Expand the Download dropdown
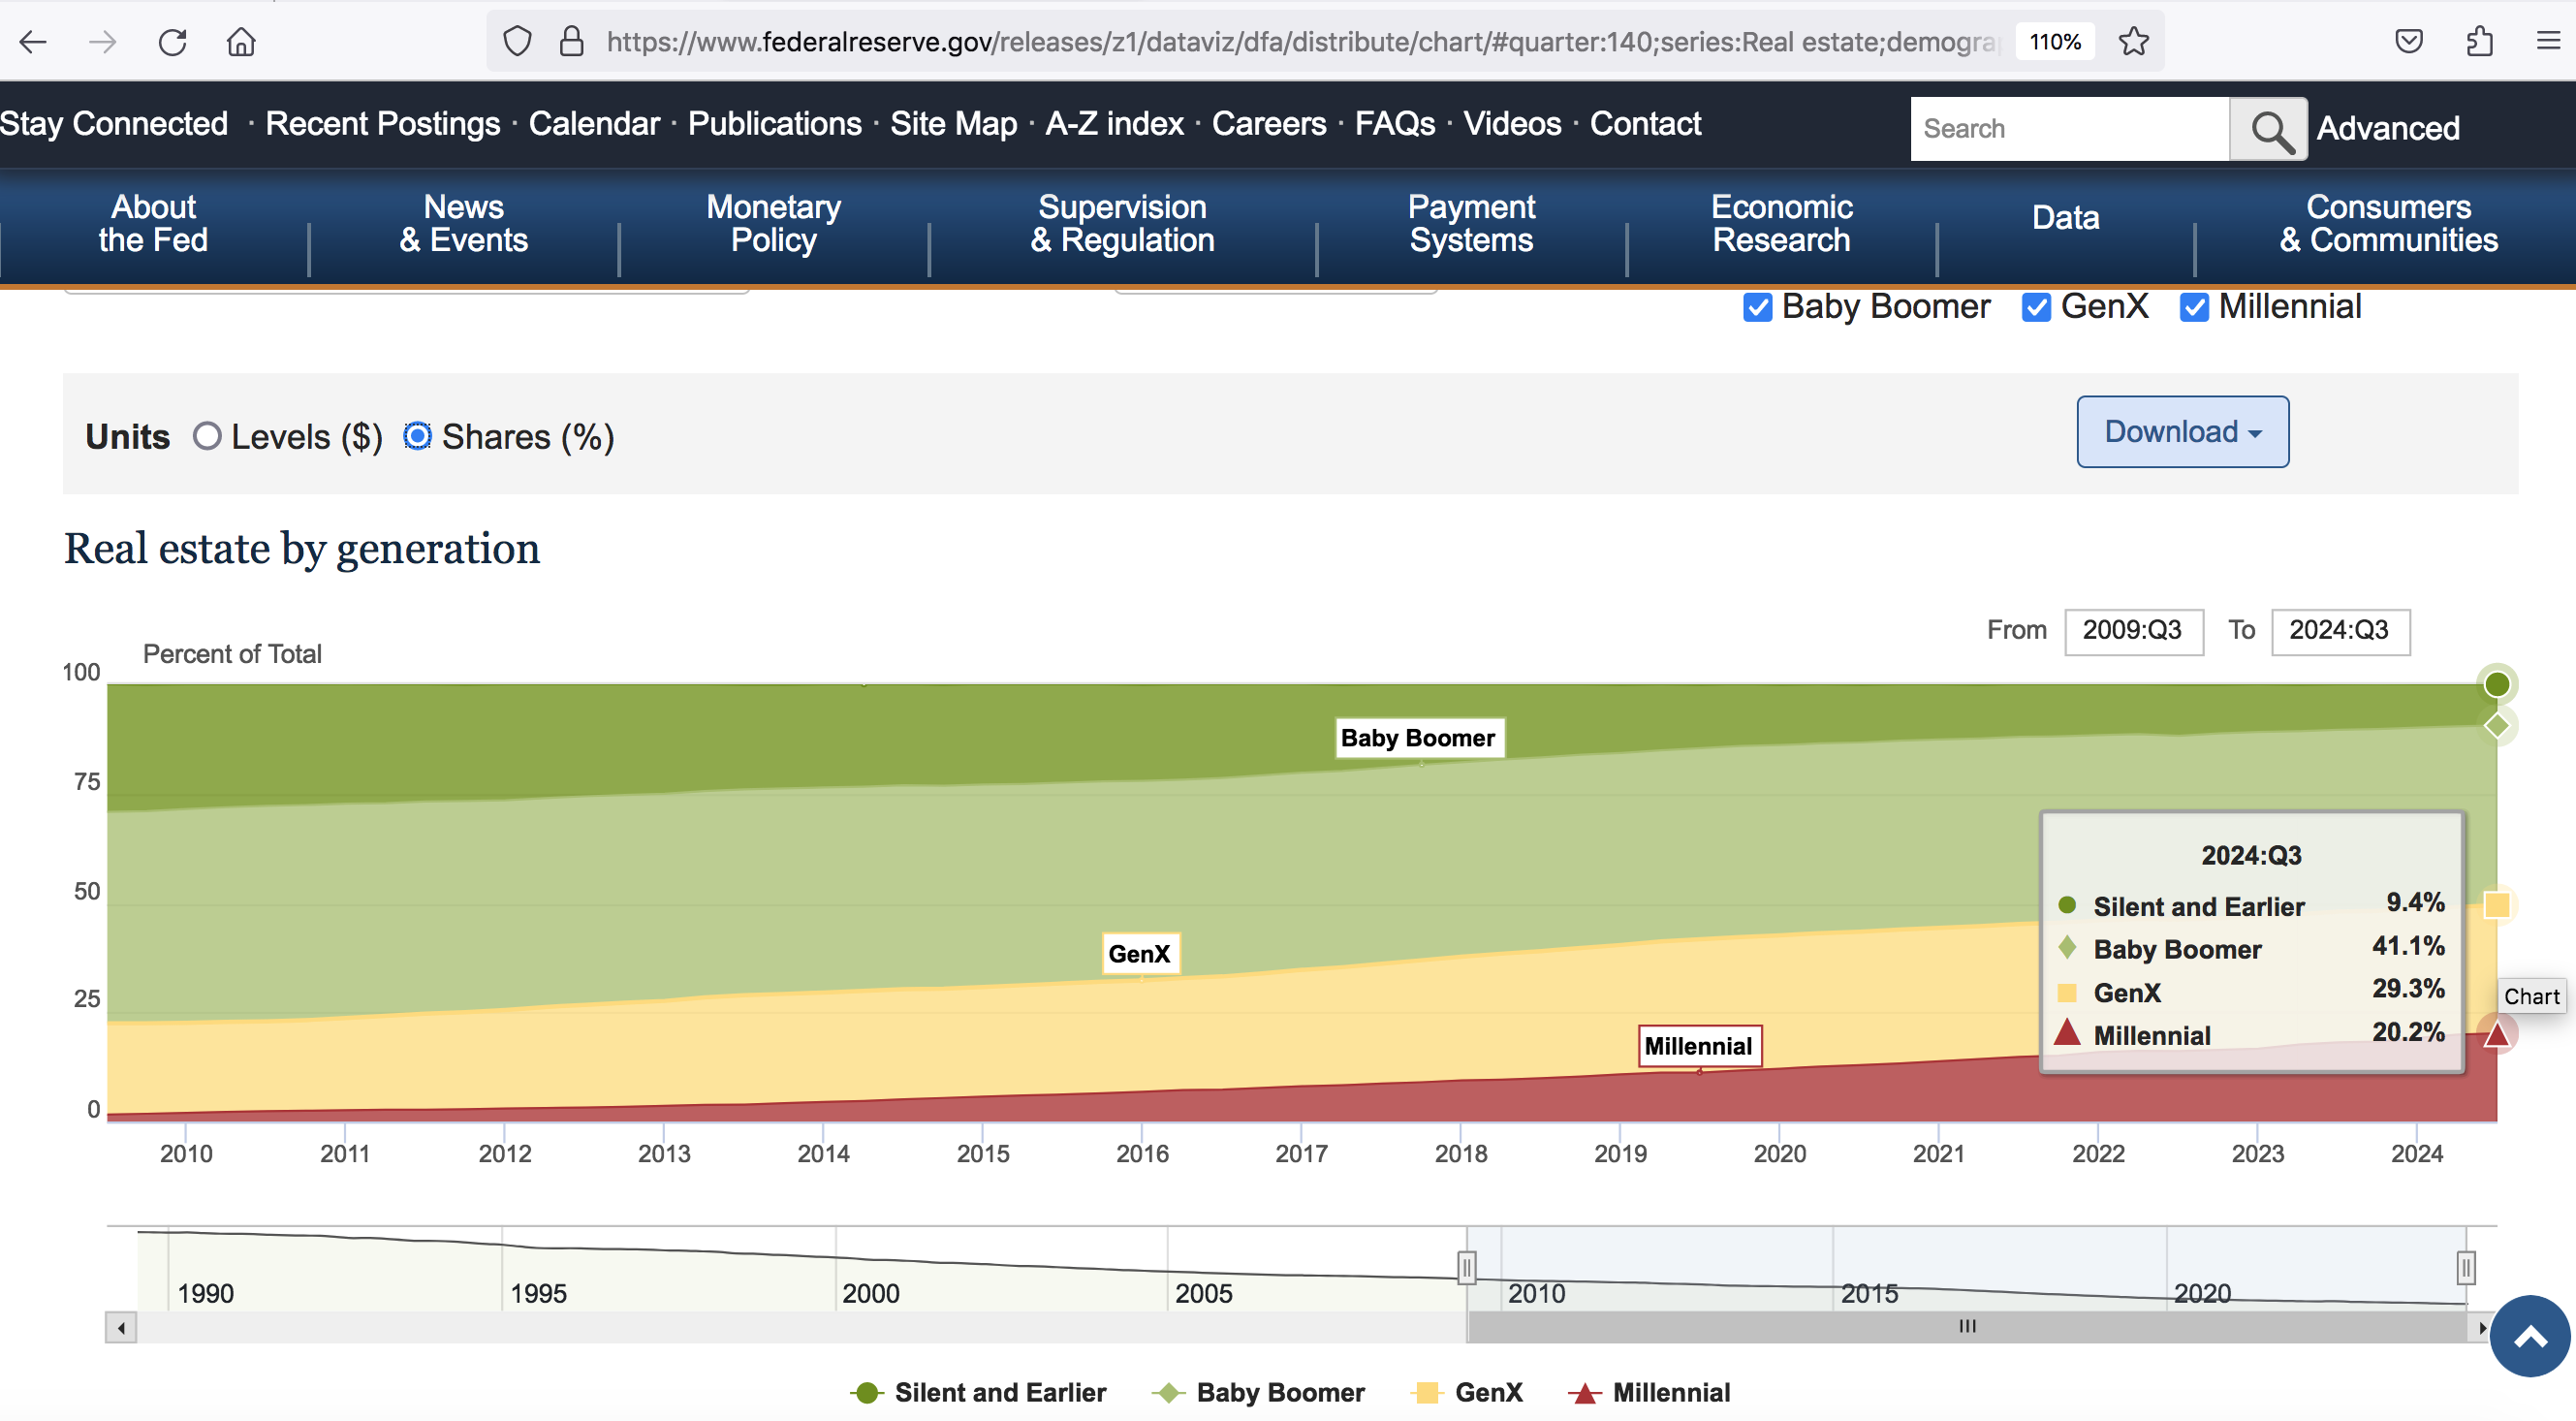 click(2182, 432)
